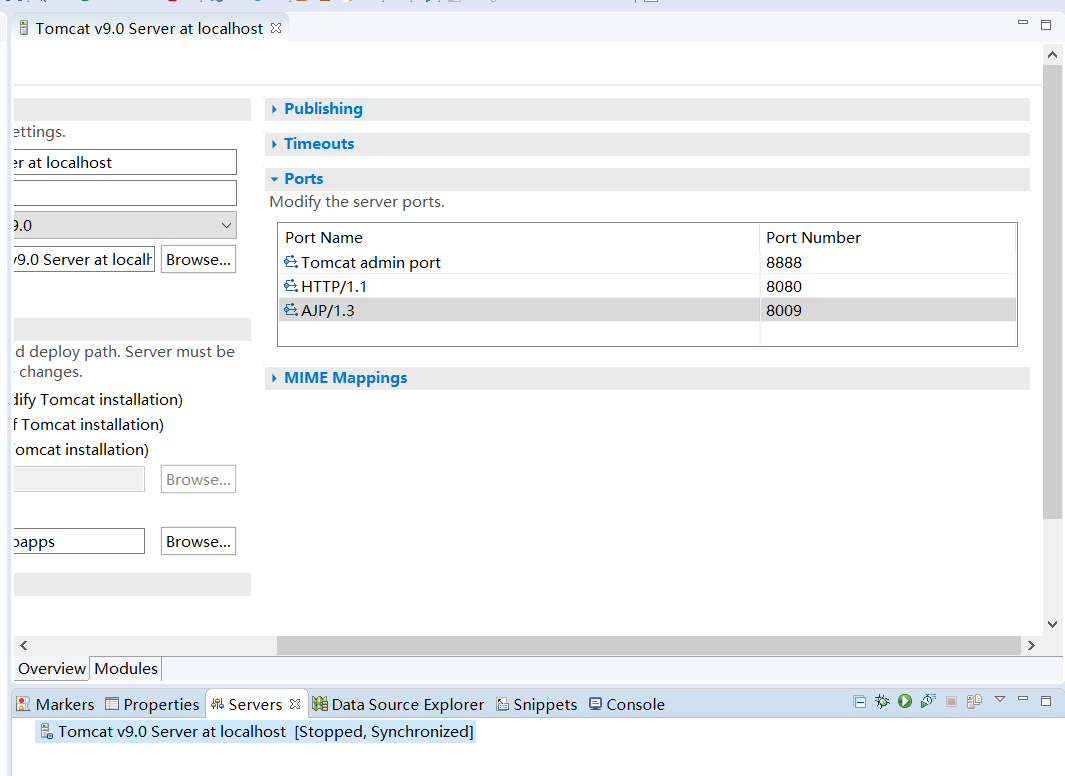Click the HTTP/1.1 port row icon

(291, 286)
